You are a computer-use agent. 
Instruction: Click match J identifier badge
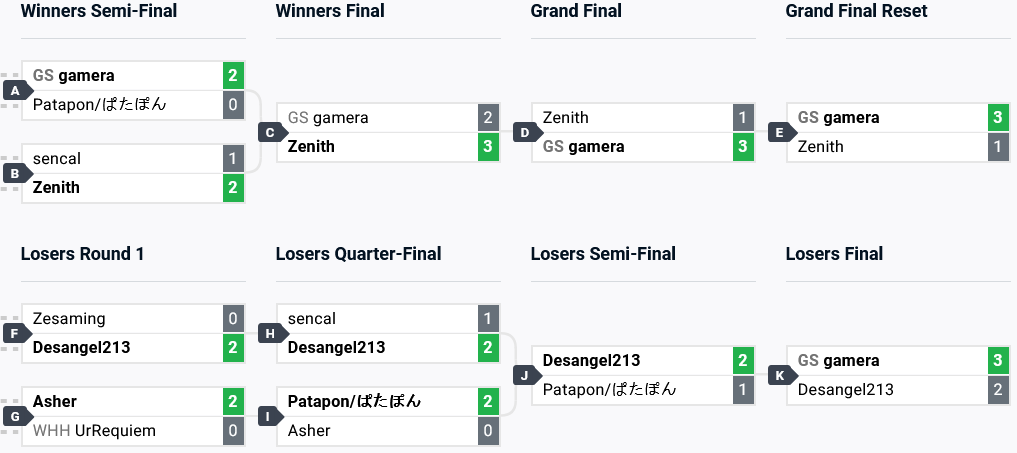tap(524, 375)
